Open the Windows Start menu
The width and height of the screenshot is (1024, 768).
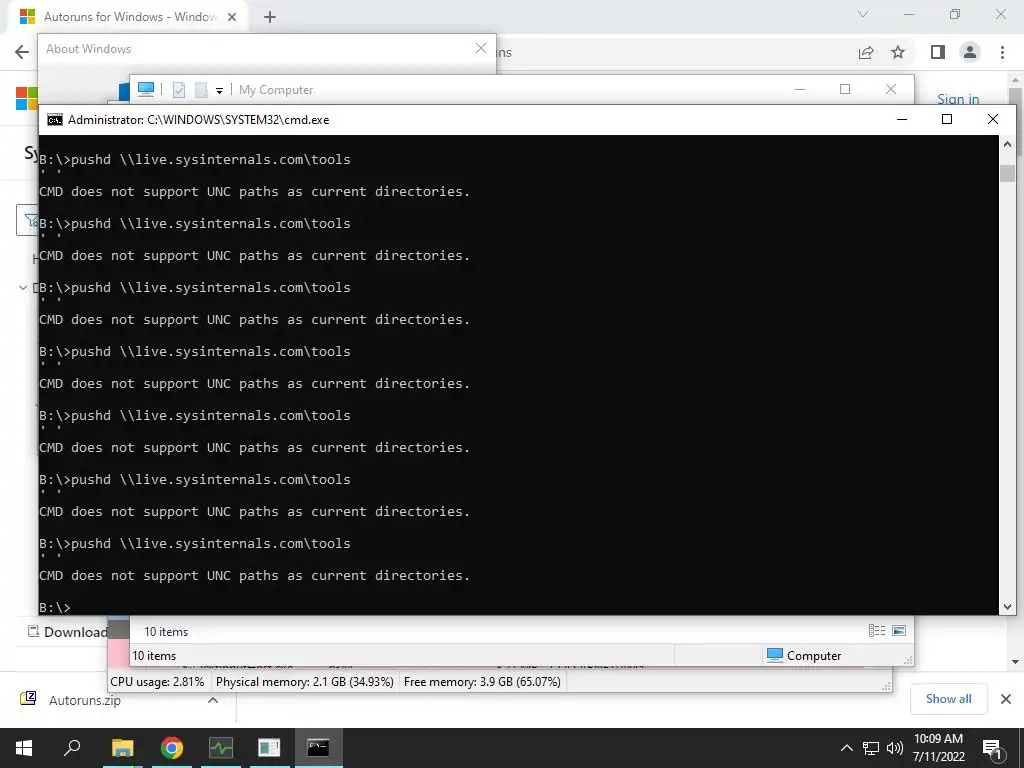point(24,747)
